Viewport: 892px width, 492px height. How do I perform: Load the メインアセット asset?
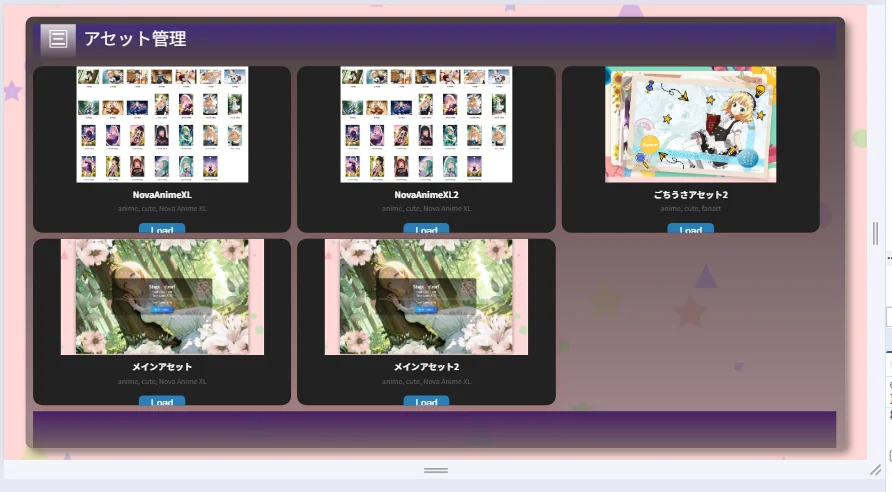pos(162,402)
